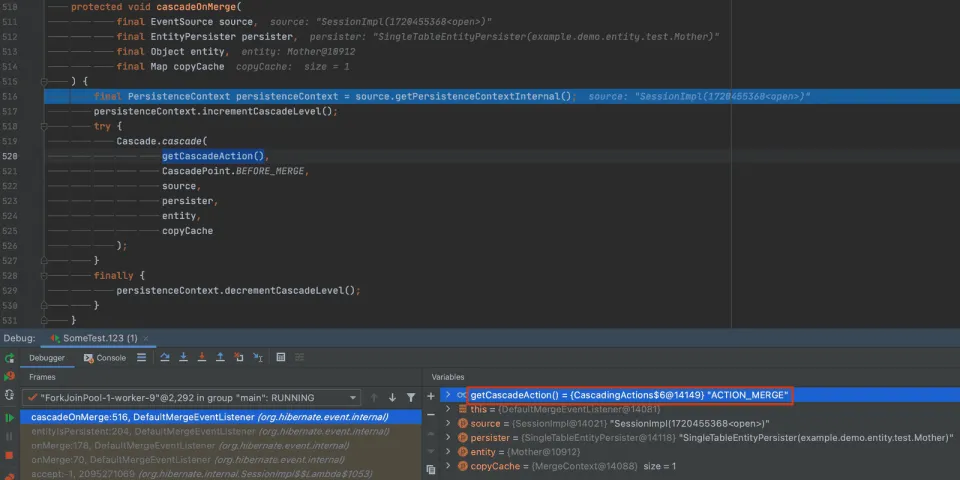This screenshot has width=960, height=480.
Task: Click the Frames panel header
Action: pyautogui.click(x=42, y=377)
